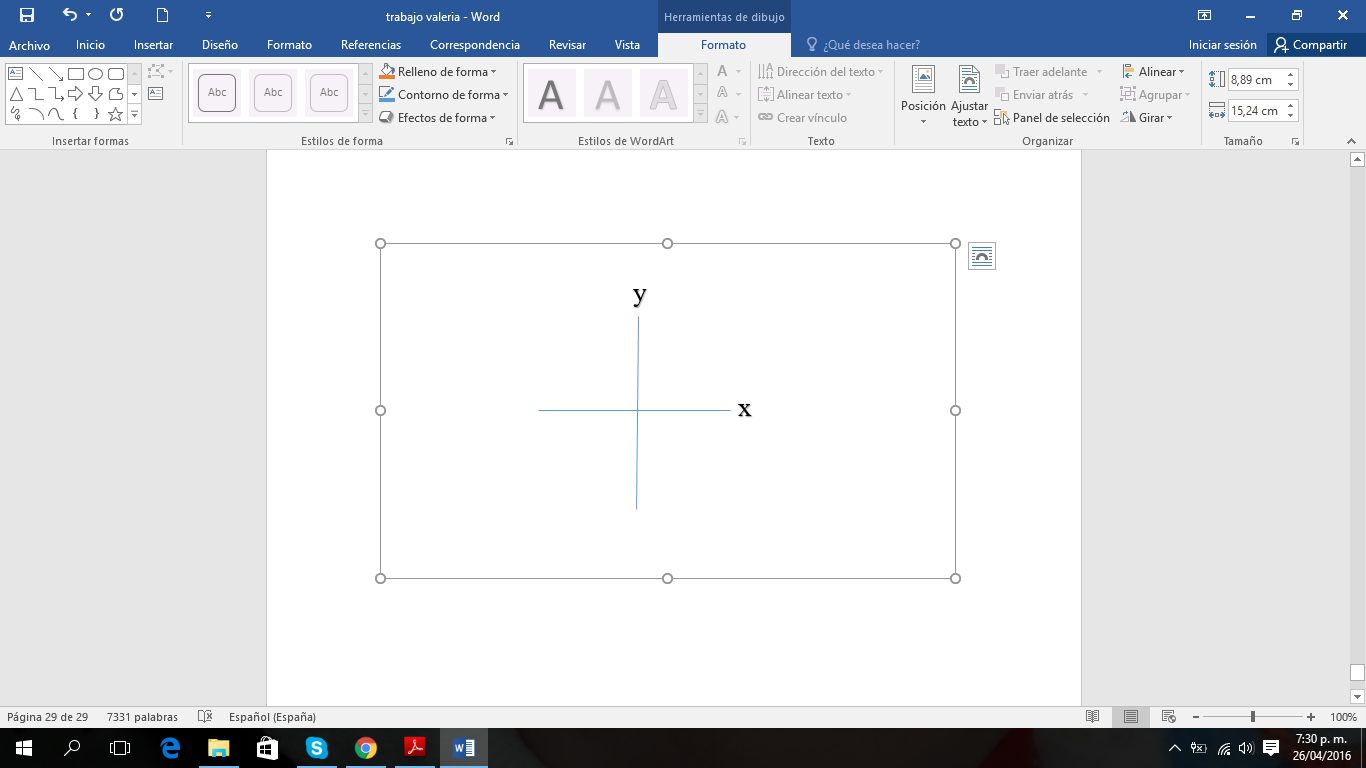
Task: Click the layout options icon beside the canvas
Action: pos(981,257)
